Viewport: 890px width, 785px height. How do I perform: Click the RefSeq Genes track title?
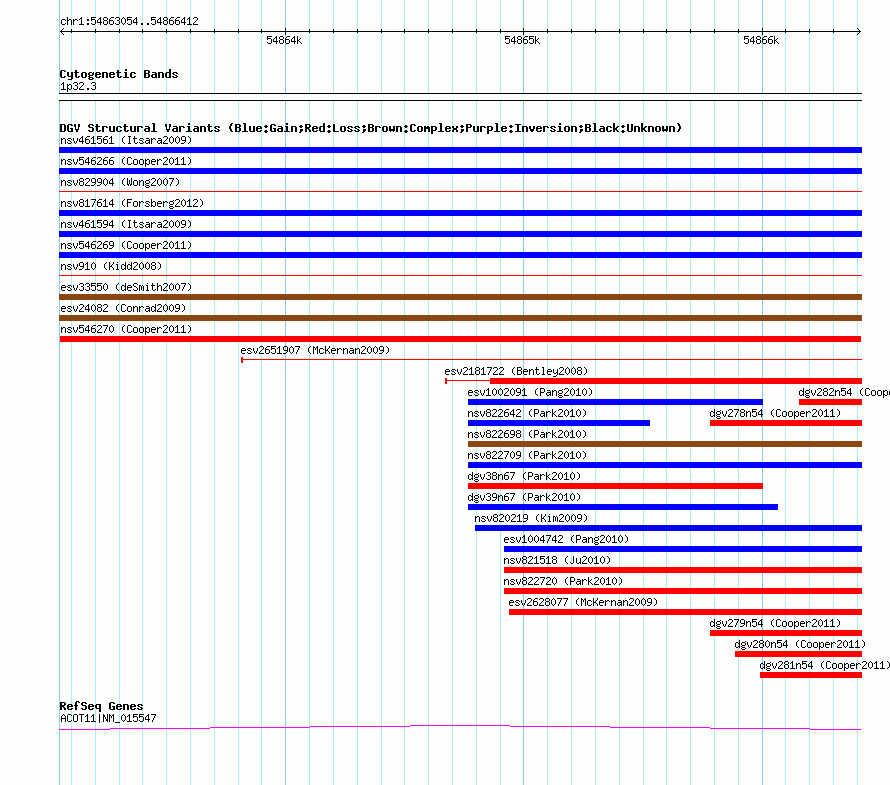coord(101,706)
